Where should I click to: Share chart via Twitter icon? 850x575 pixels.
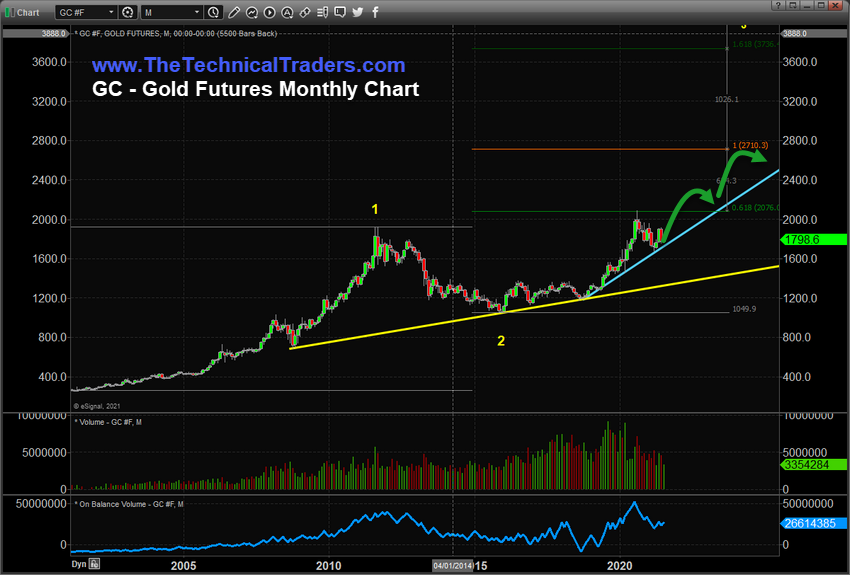358,12
